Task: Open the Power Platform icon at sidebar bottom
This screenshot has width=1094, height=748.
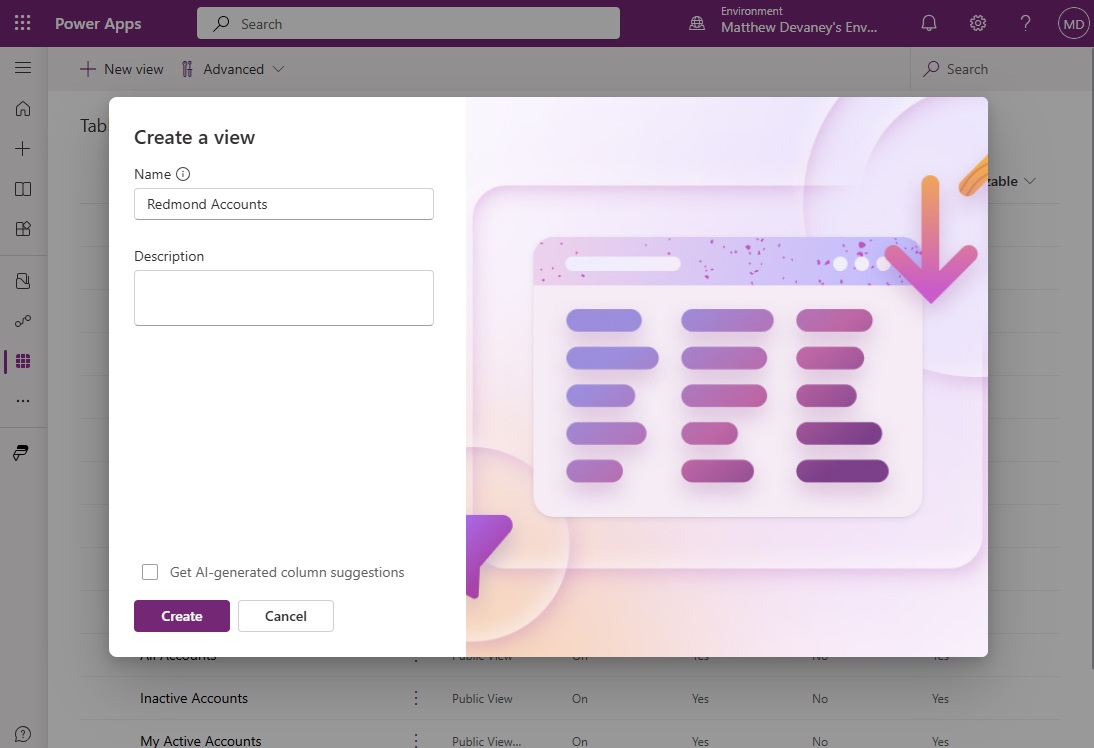Action: 23,452
